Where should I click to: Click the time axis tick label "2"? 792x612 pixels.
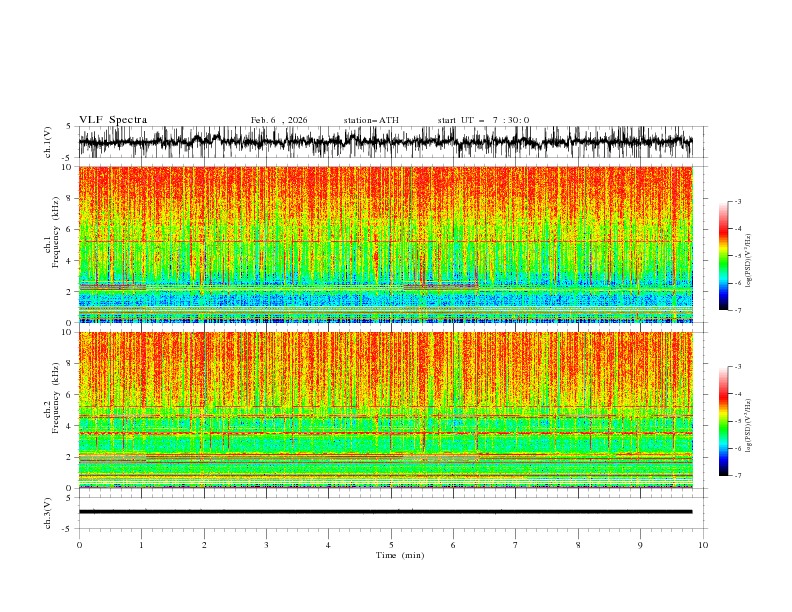click(204, 545)
